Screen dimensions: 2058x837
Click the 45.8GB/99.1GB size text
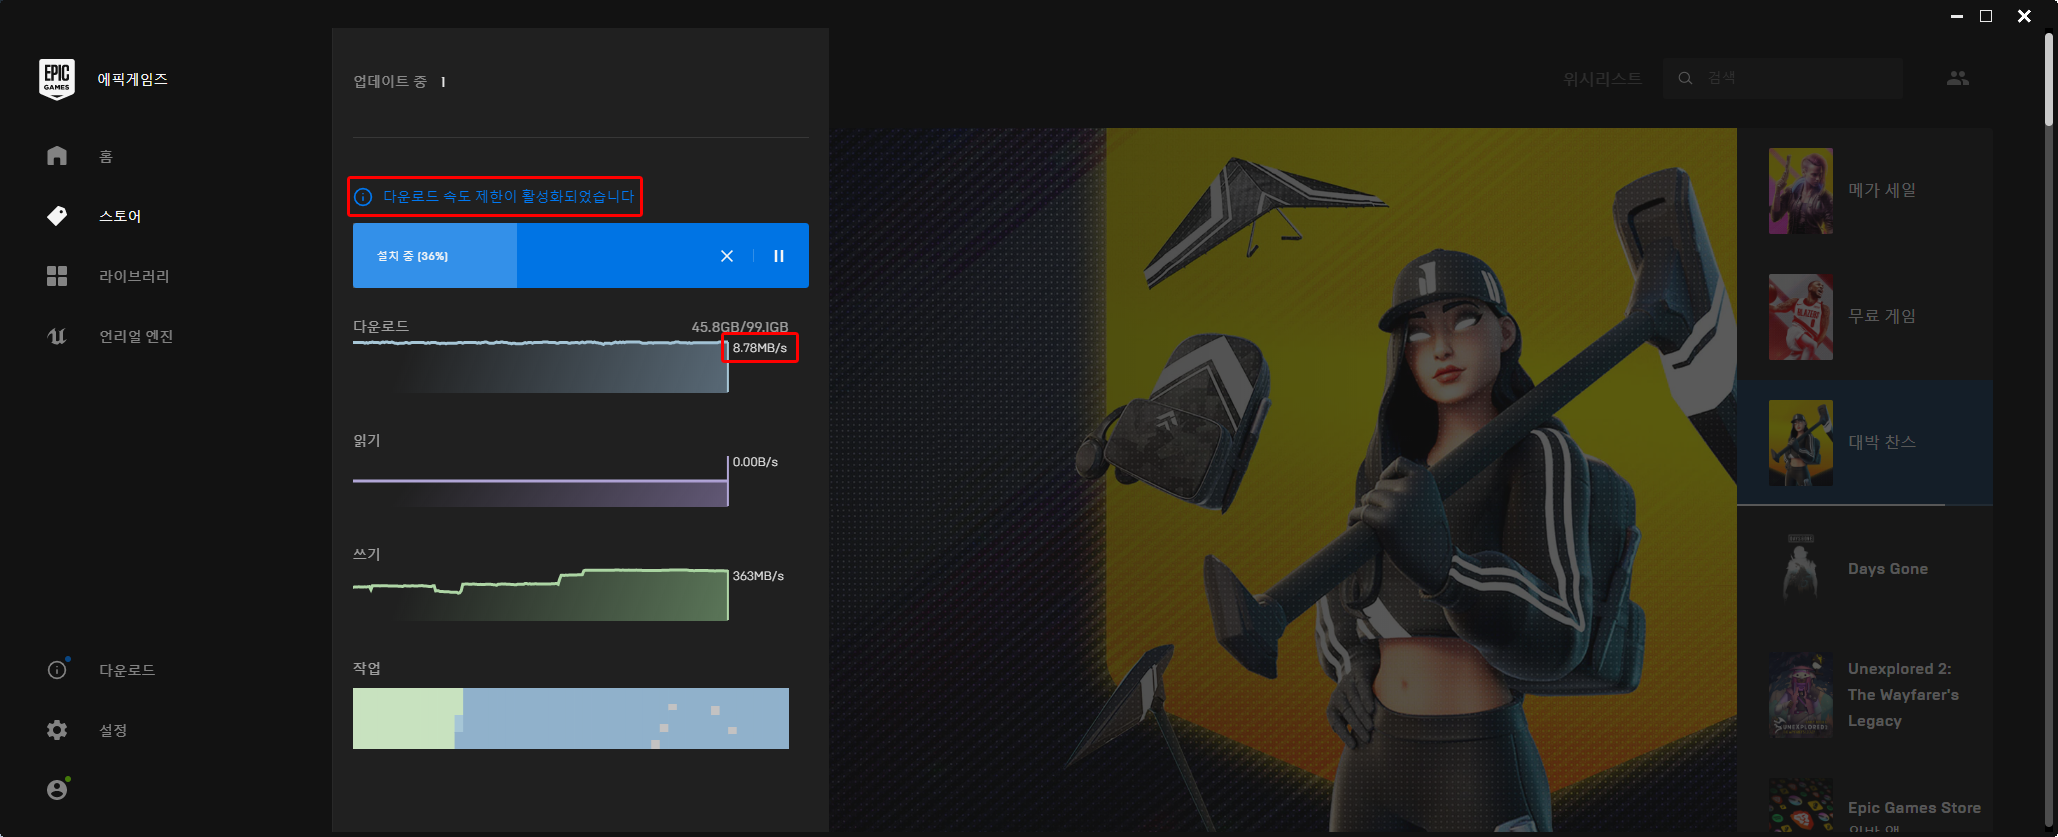click(740, 327)
